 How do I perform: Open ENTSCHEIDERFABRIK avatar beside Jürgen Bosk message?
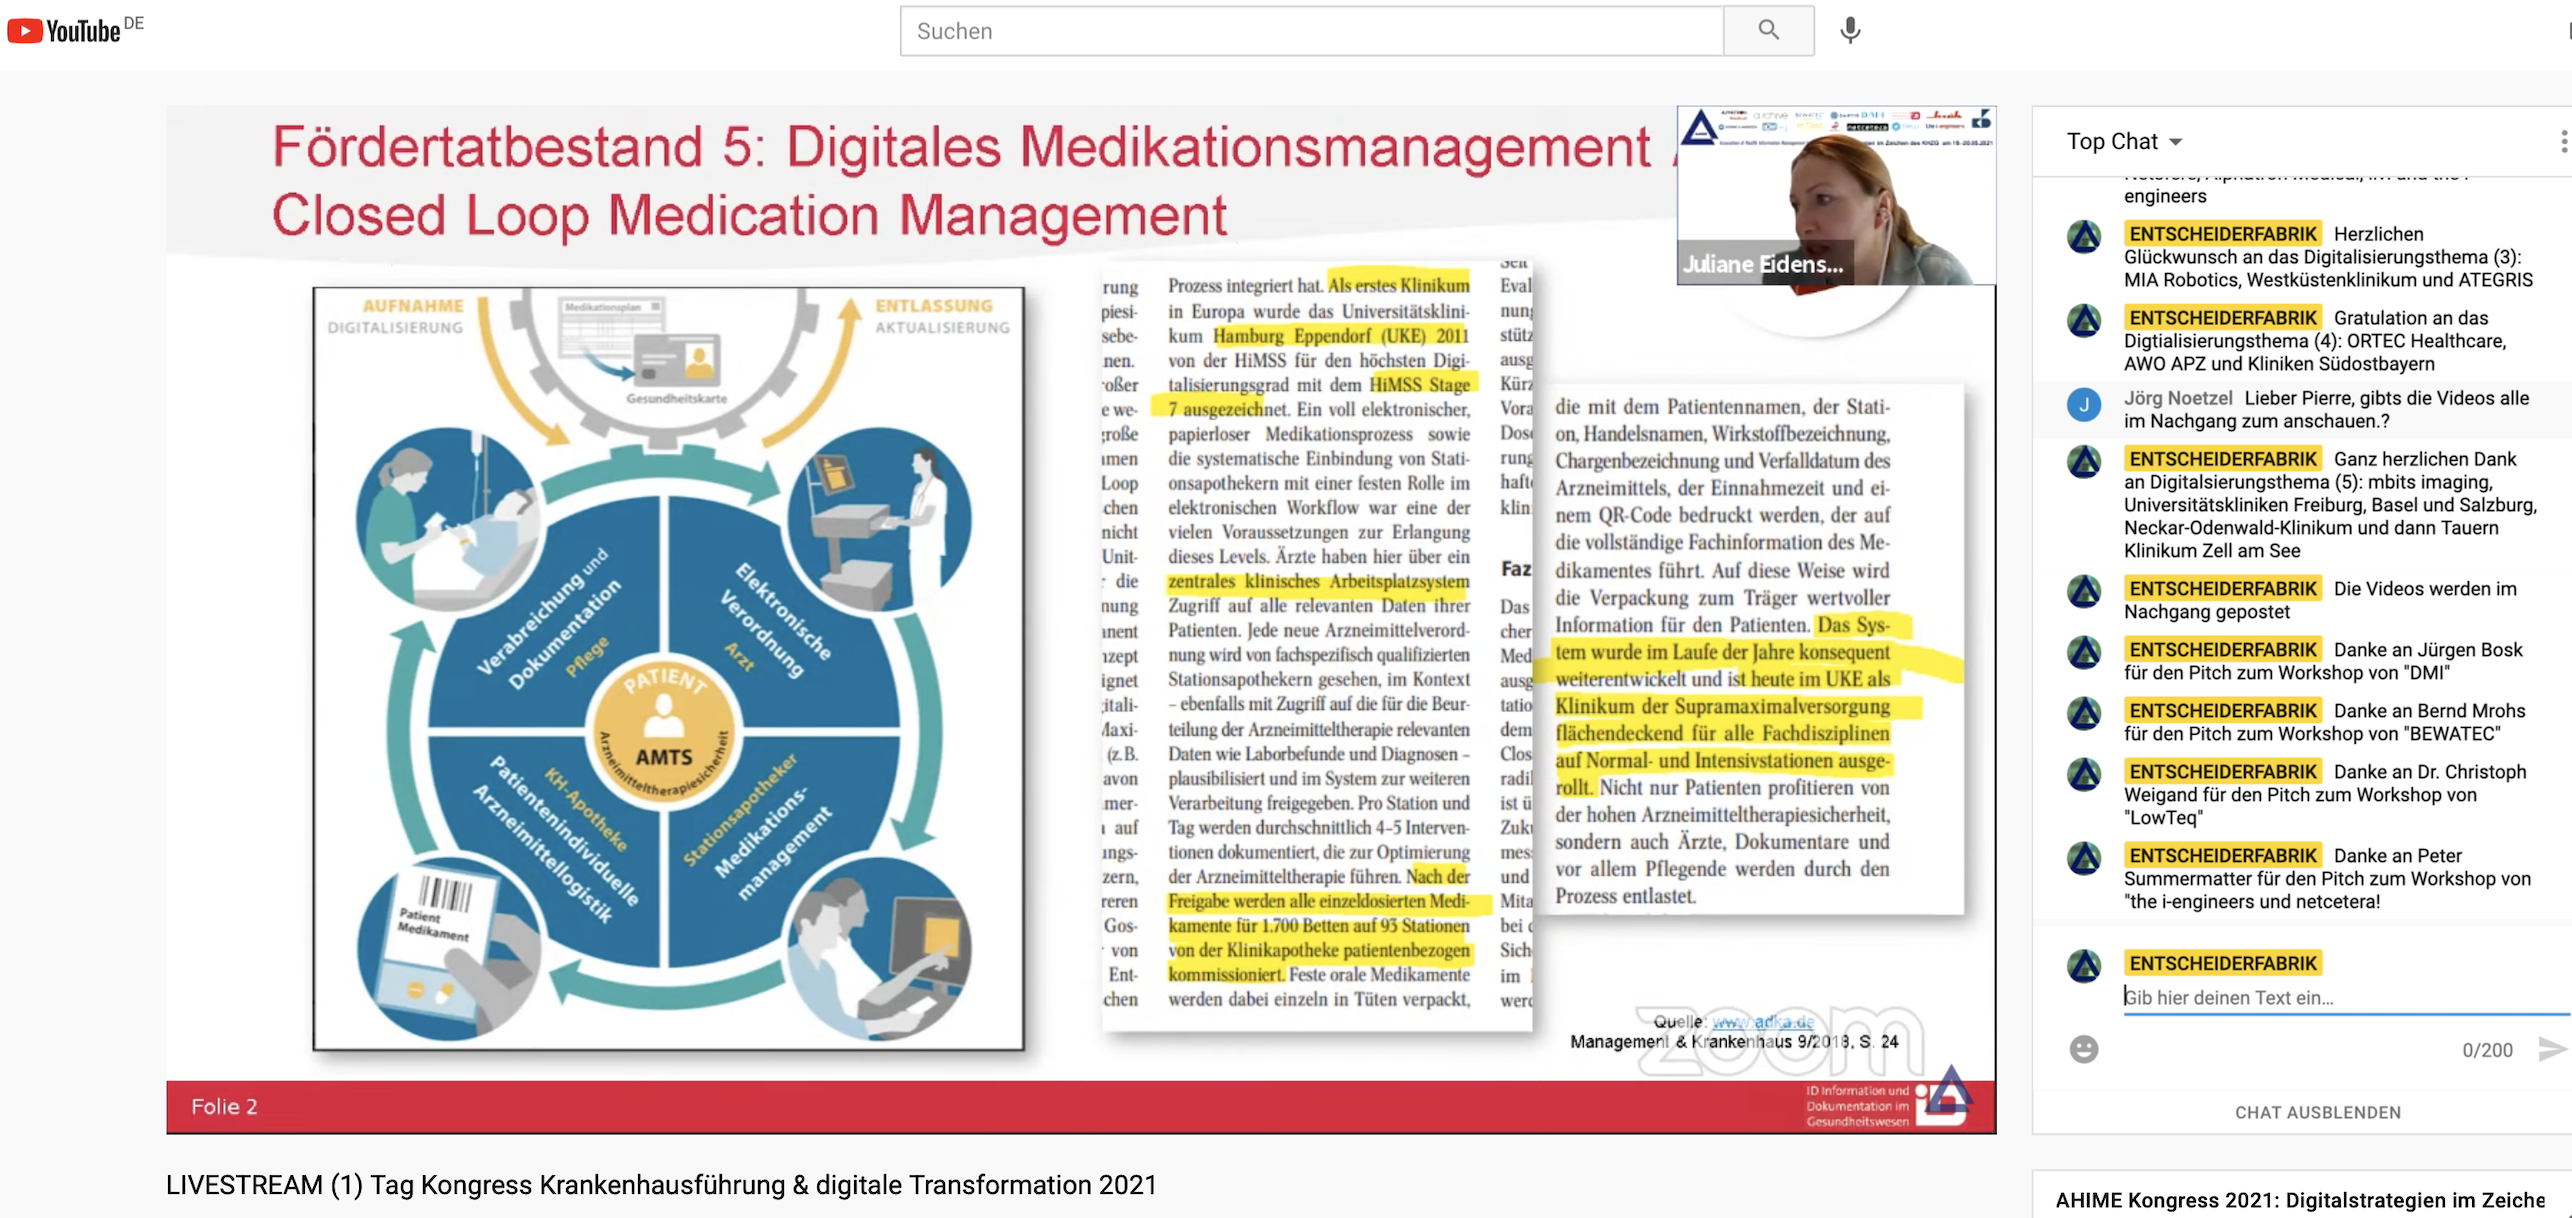(2084, 653)
